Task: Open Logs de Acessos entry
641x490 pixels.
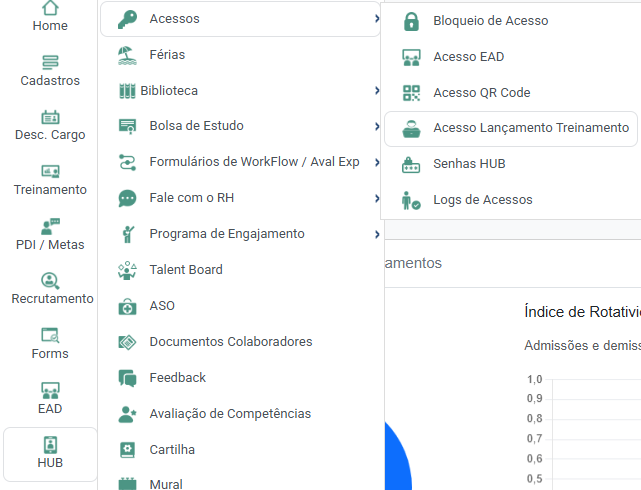Action: tap(482, 200)
